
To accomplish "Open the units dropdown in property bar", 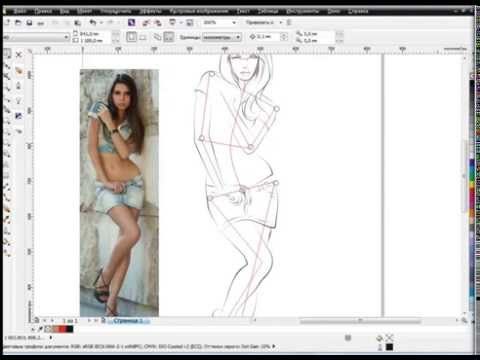I will click(x=222, y=37).
